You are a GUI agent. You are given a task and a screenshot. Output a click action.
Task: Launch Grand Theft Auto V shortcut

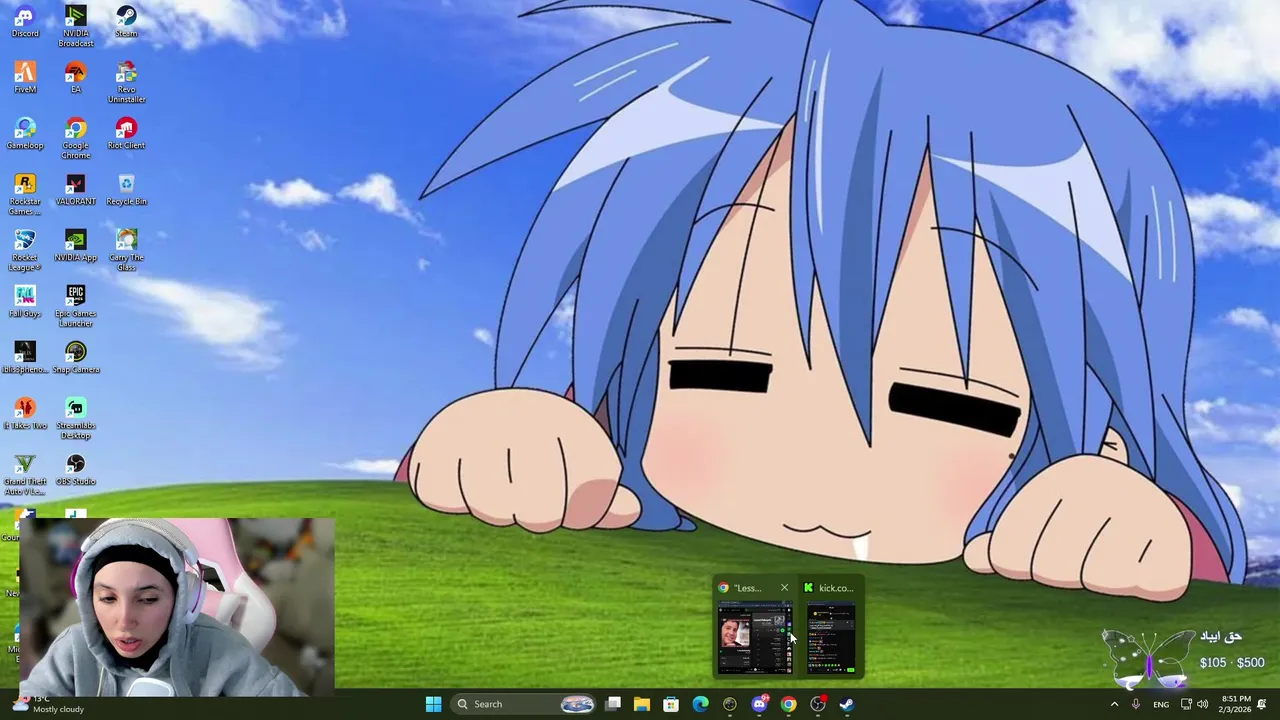point(25,474)
